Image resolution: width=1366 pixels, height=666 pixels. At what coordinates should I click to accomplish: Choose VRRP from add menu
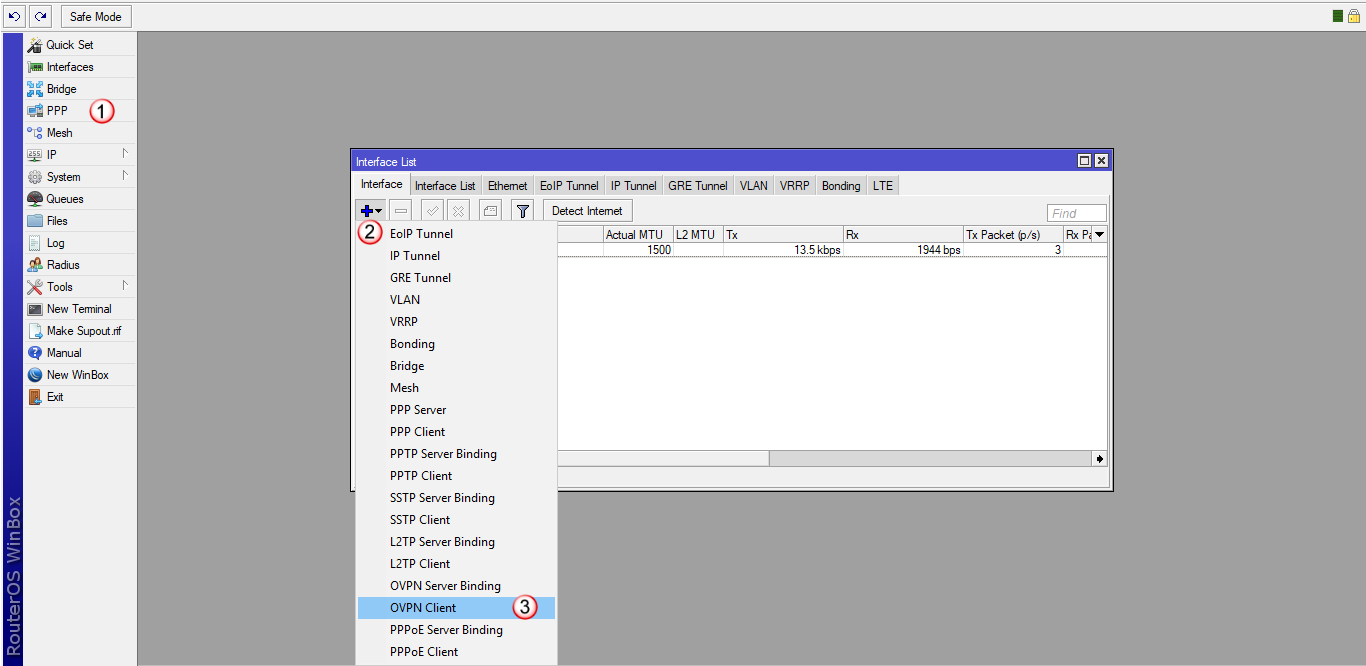coord(456,322)
